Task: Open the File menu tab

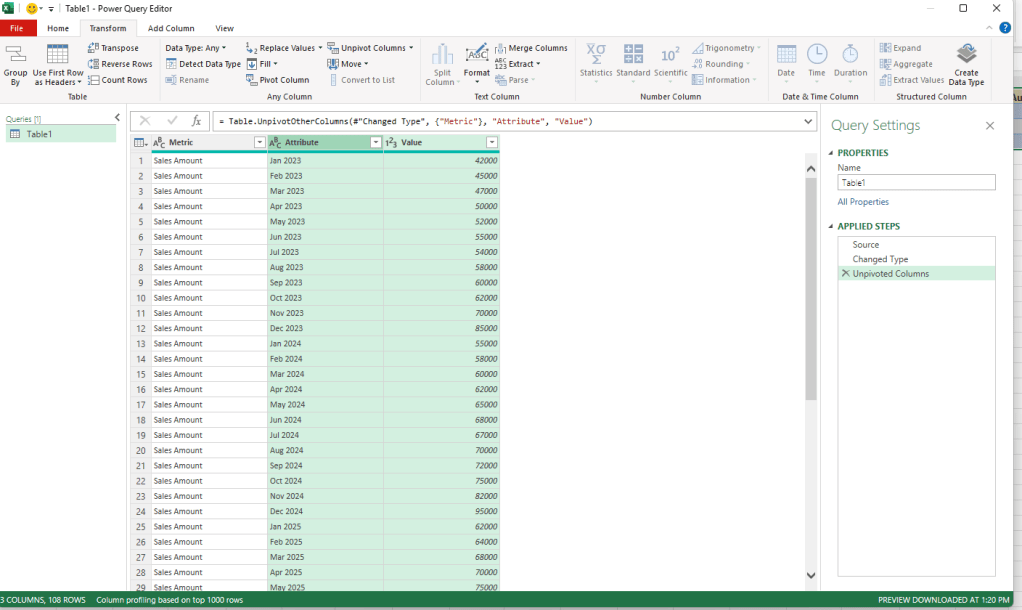Action: [17, 28]
